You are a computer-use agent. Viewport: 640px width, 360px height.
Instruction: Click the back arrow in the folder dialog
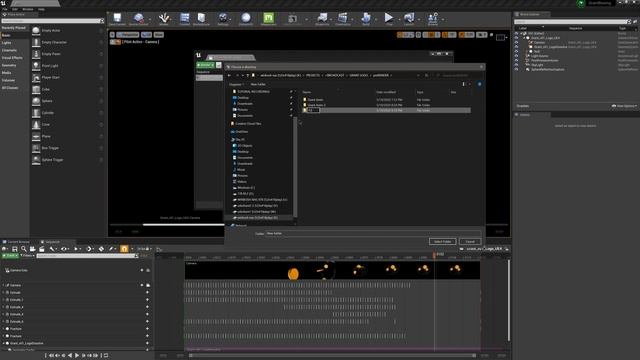(x=229, y=75)
